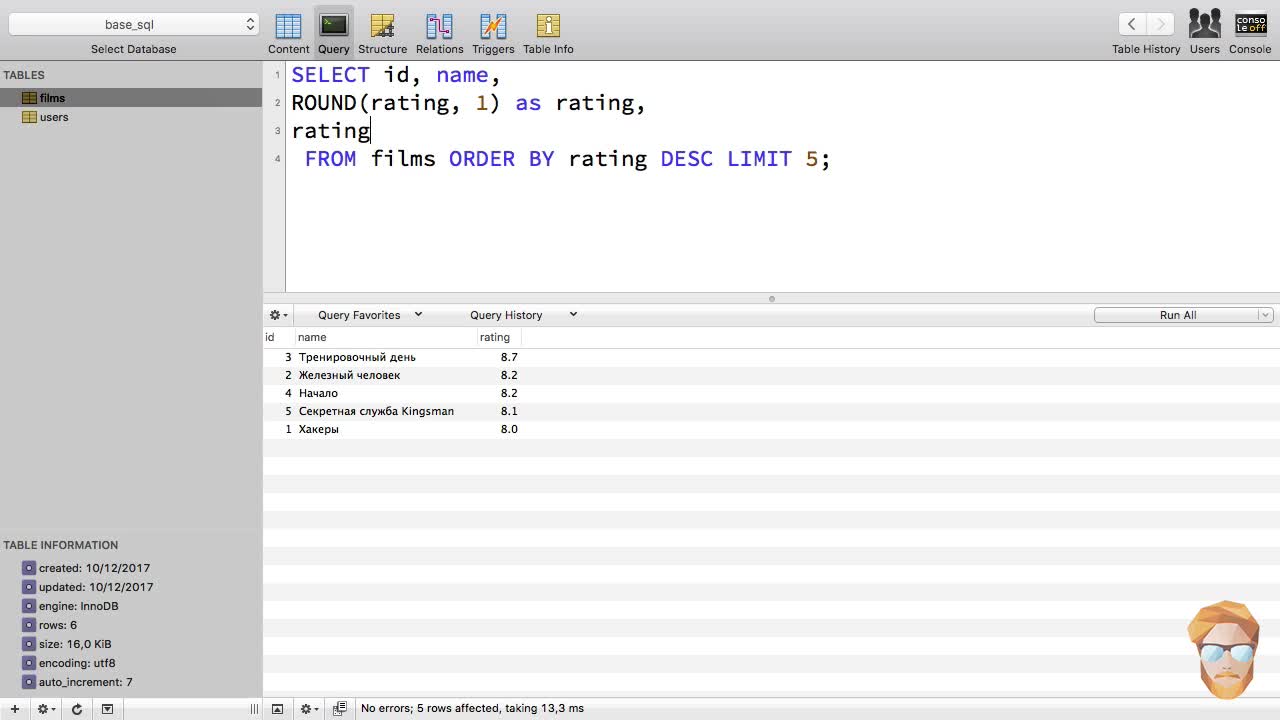Click the 8.7 rating cell
1280x720 pixels.
click(x=509, y=357)
